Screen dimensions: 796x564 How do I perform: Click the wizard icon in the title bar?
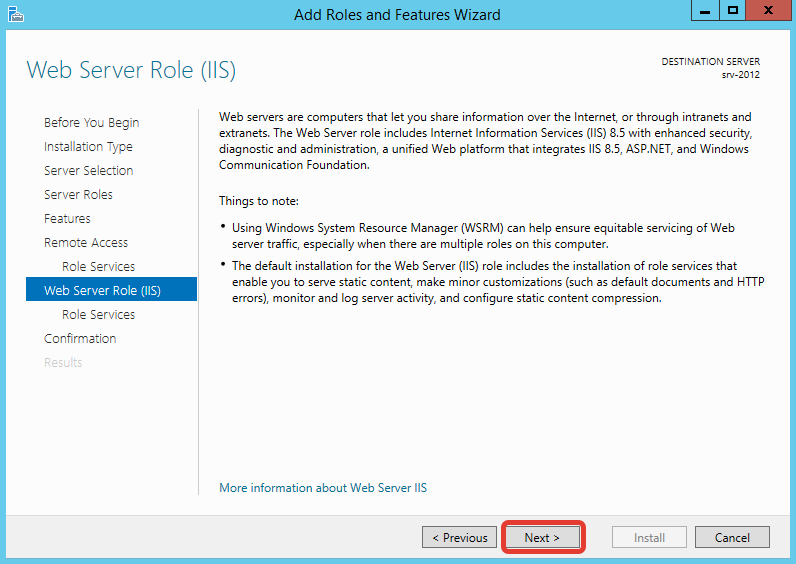16,14
